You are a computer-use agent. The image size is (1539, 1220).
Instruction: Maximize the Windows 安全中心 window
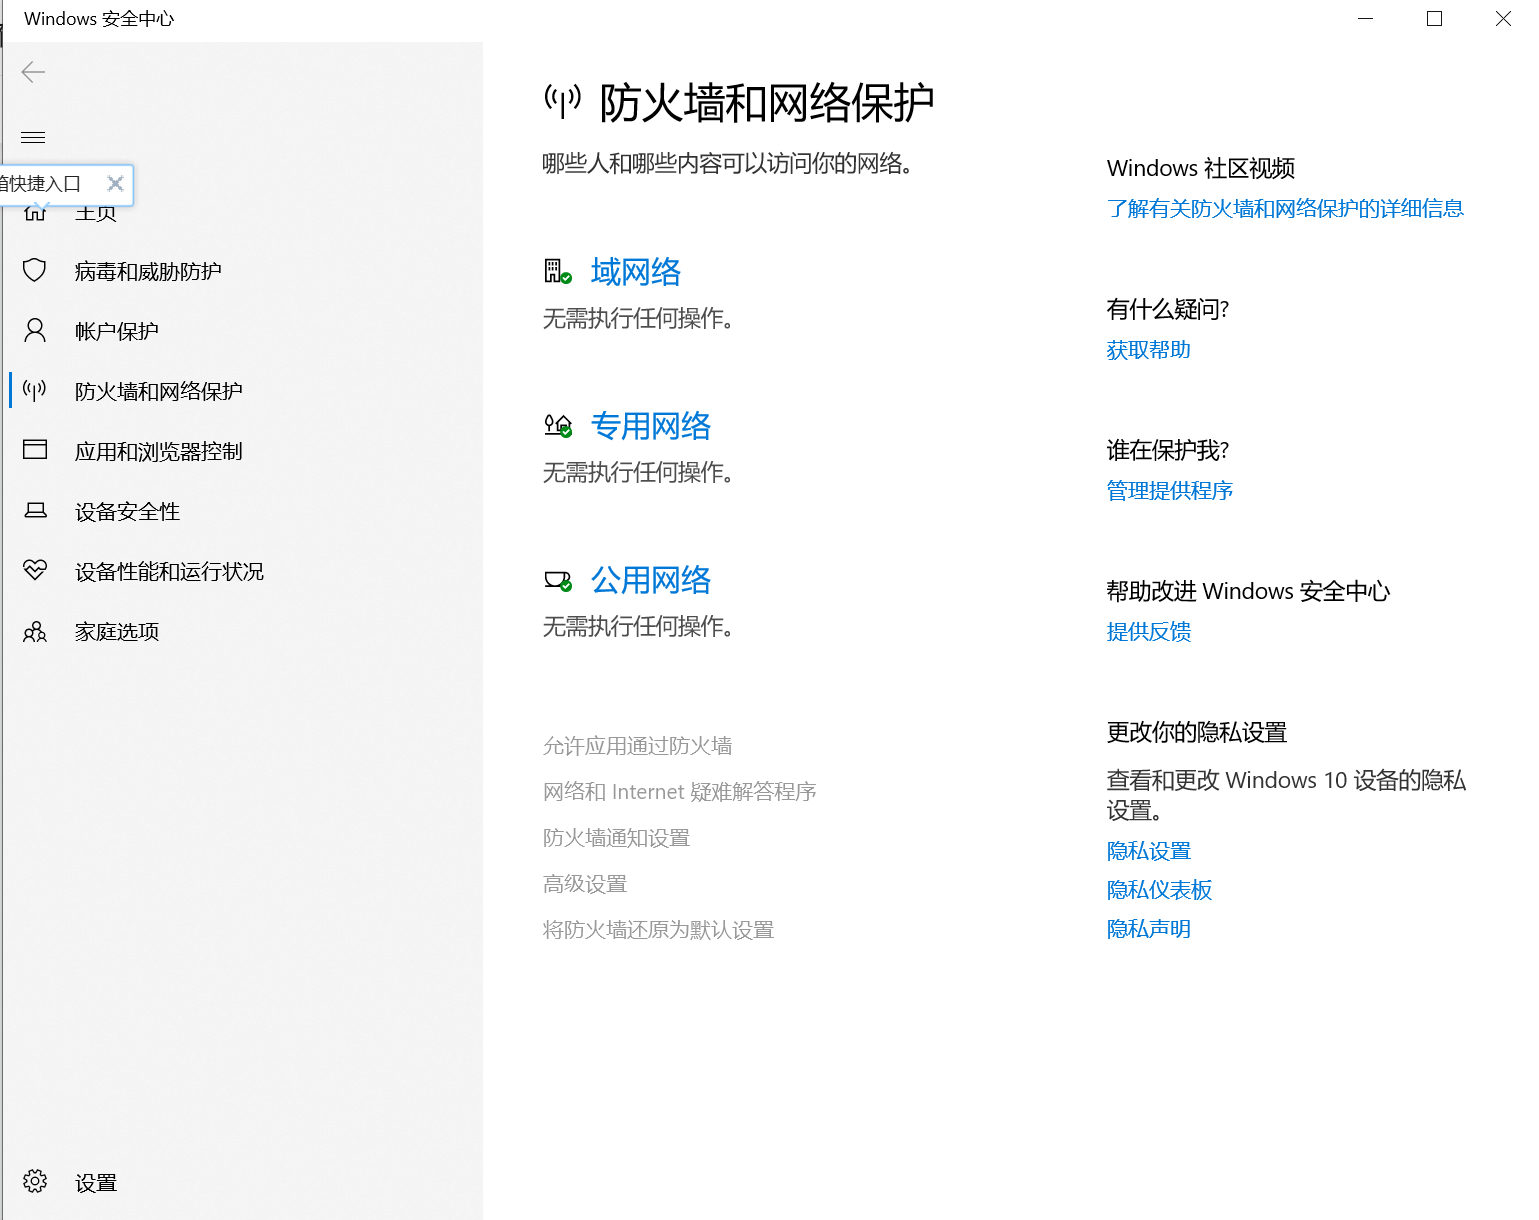point(1434,19)
